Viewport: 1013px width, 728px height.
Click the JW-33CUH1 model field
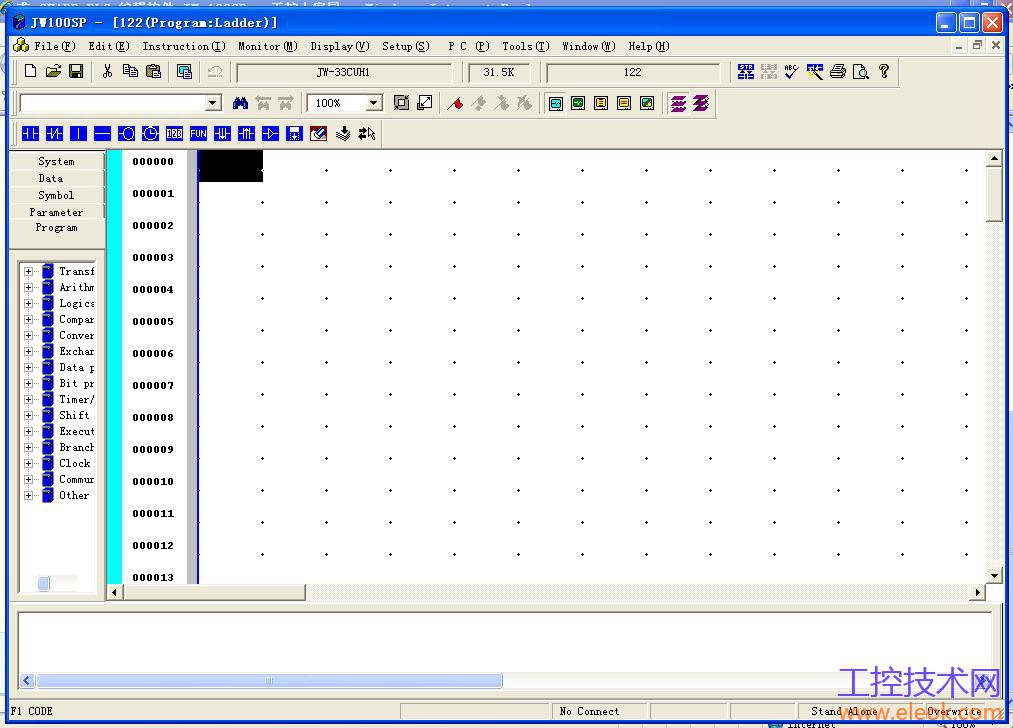coord(344,72)
